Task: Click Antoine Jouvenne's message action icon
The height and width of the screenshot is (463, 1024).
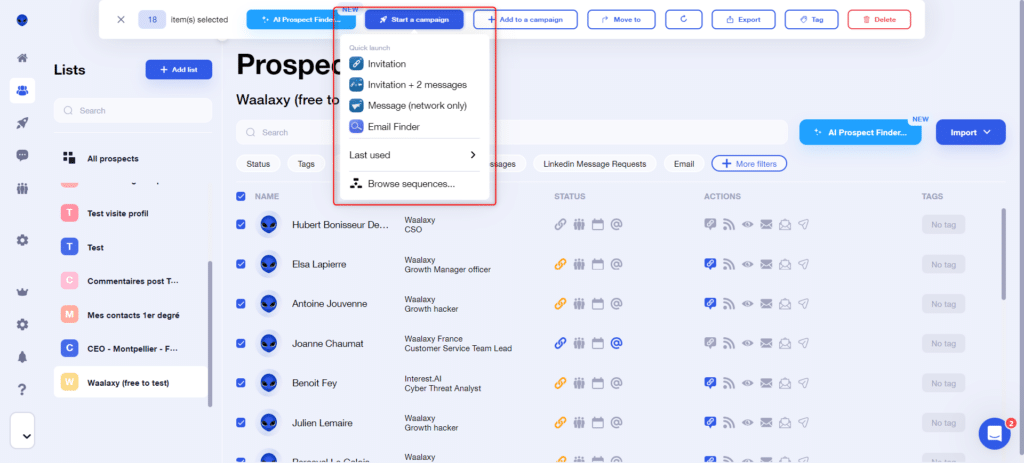Action: tap(711, 304)
